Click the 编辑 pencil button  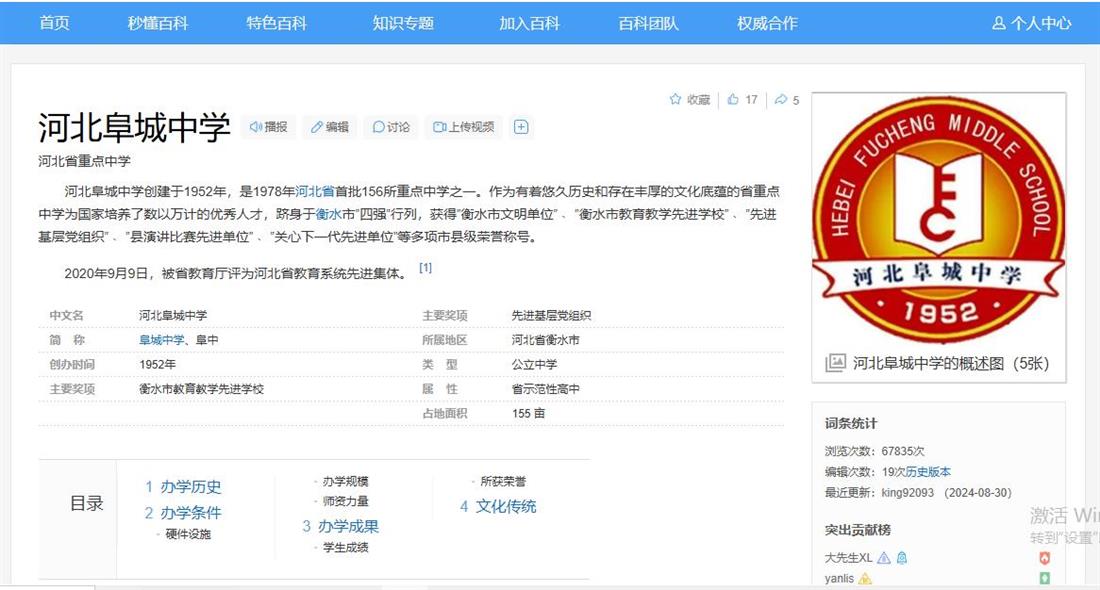330,127
